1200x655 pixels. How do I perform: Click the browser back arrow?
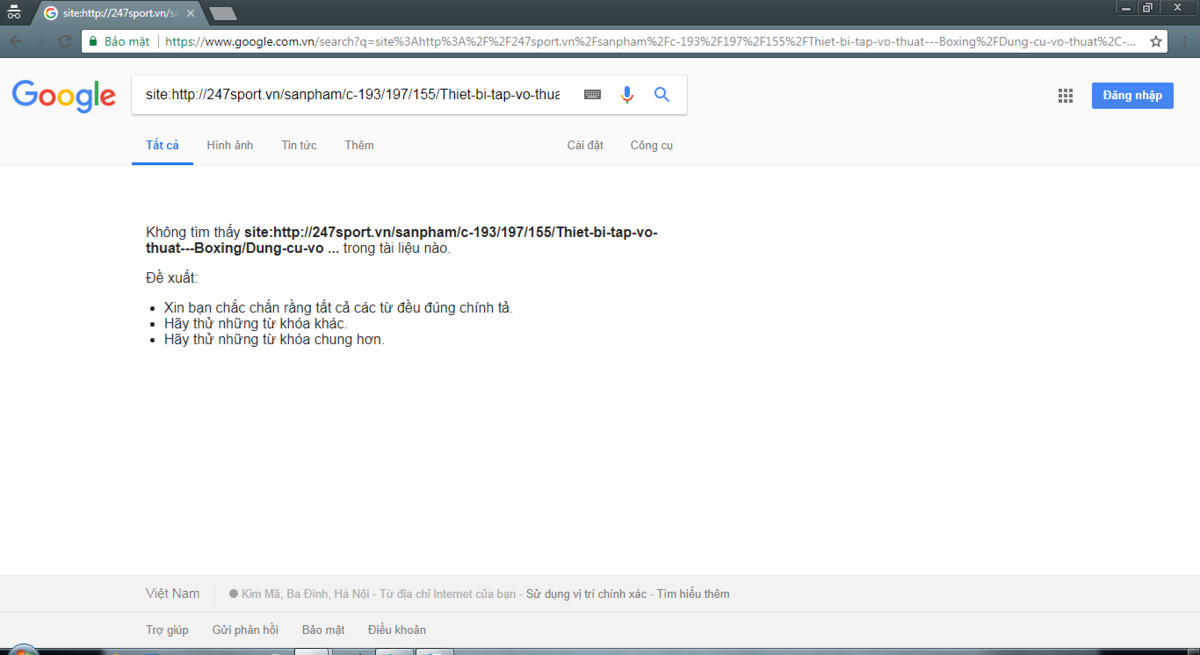[x=16, y=42]
